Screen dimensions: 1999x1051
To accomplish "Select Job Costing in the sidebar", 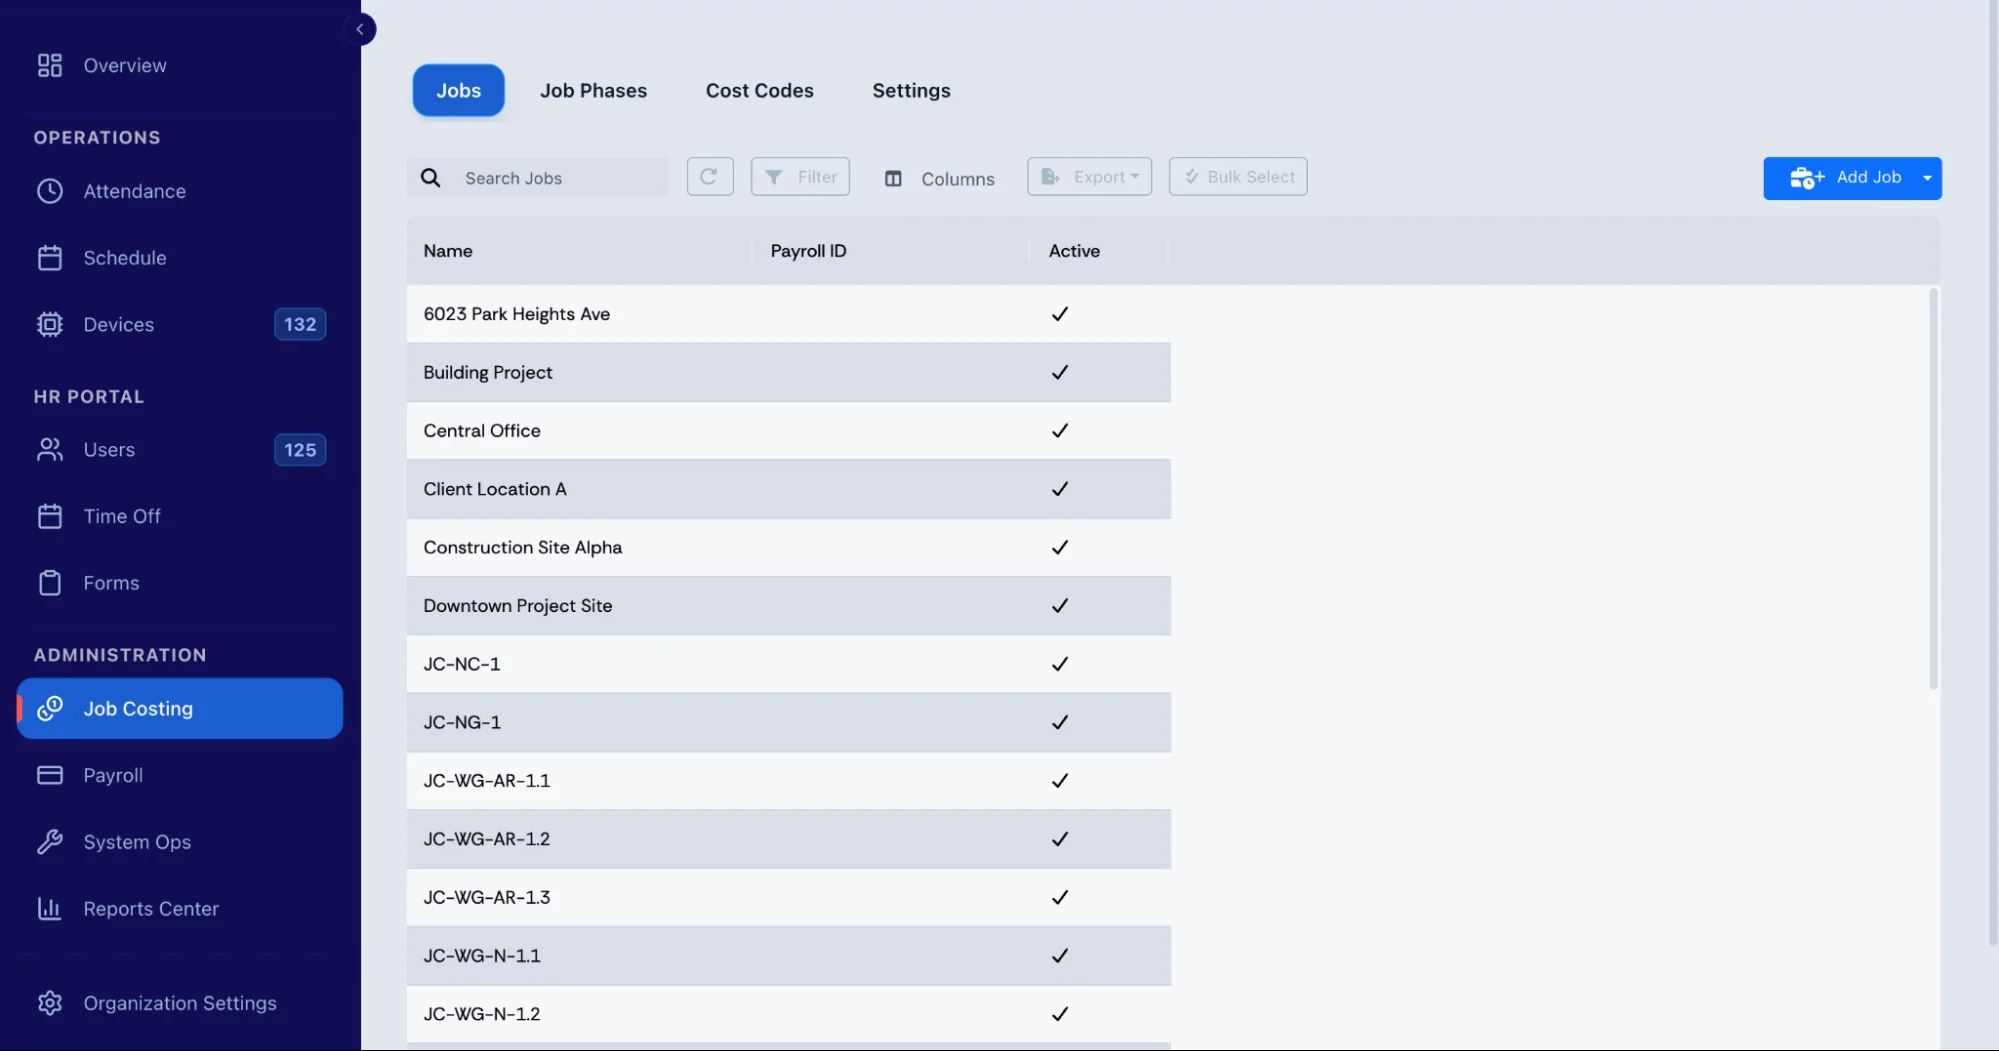I will (x=180, y=708).
